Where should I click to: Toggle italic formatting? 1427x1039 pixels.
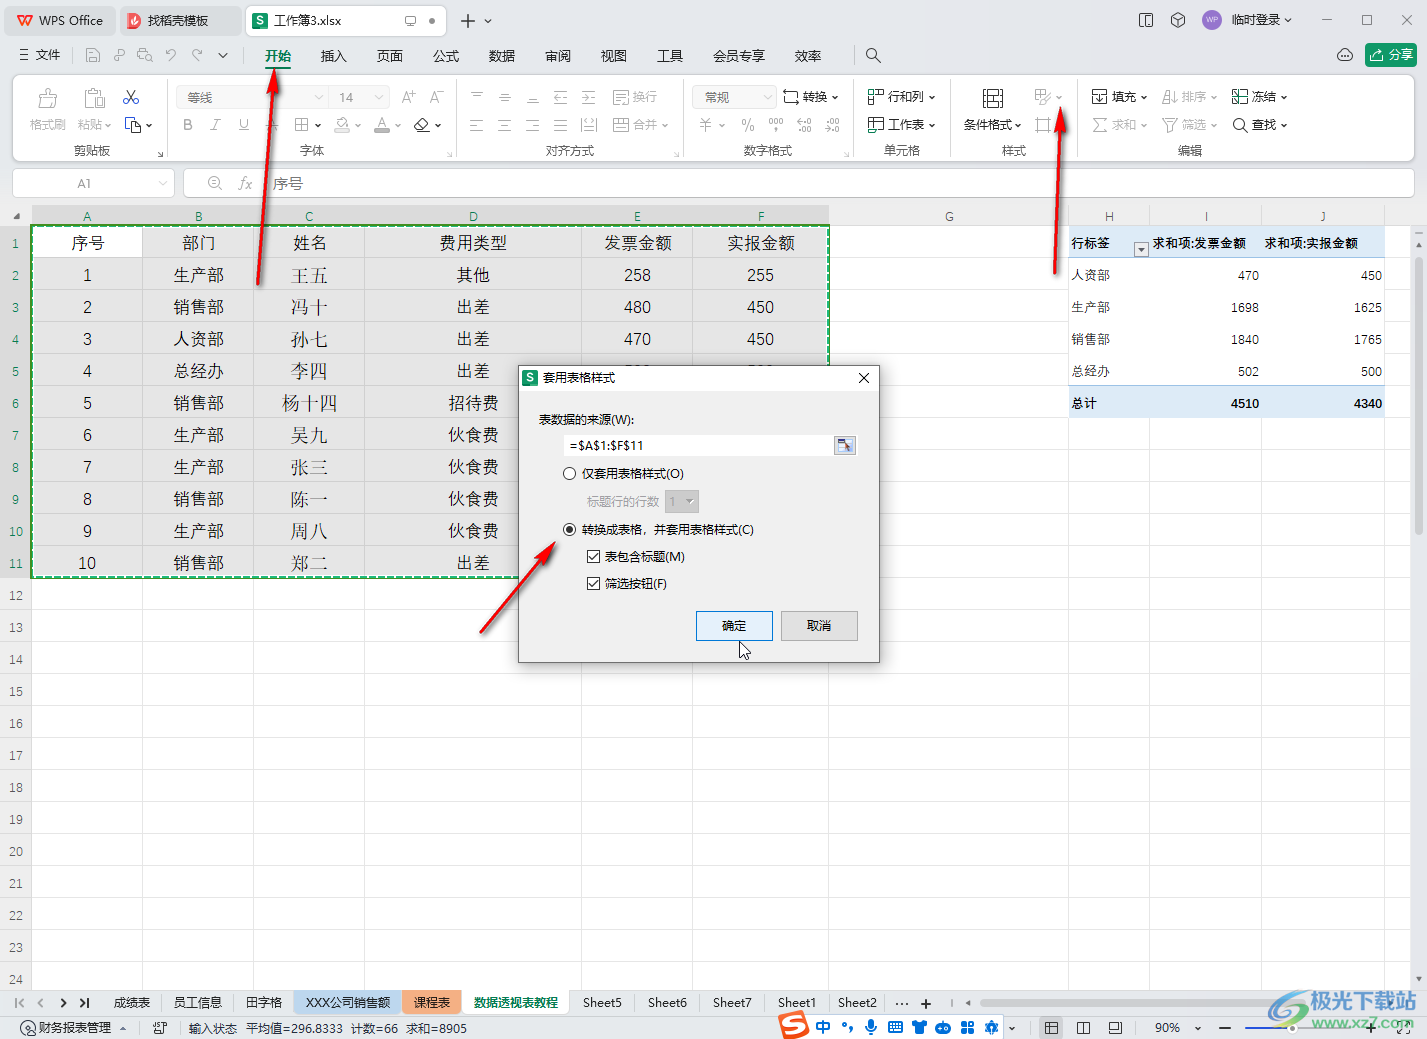point(215,125)
